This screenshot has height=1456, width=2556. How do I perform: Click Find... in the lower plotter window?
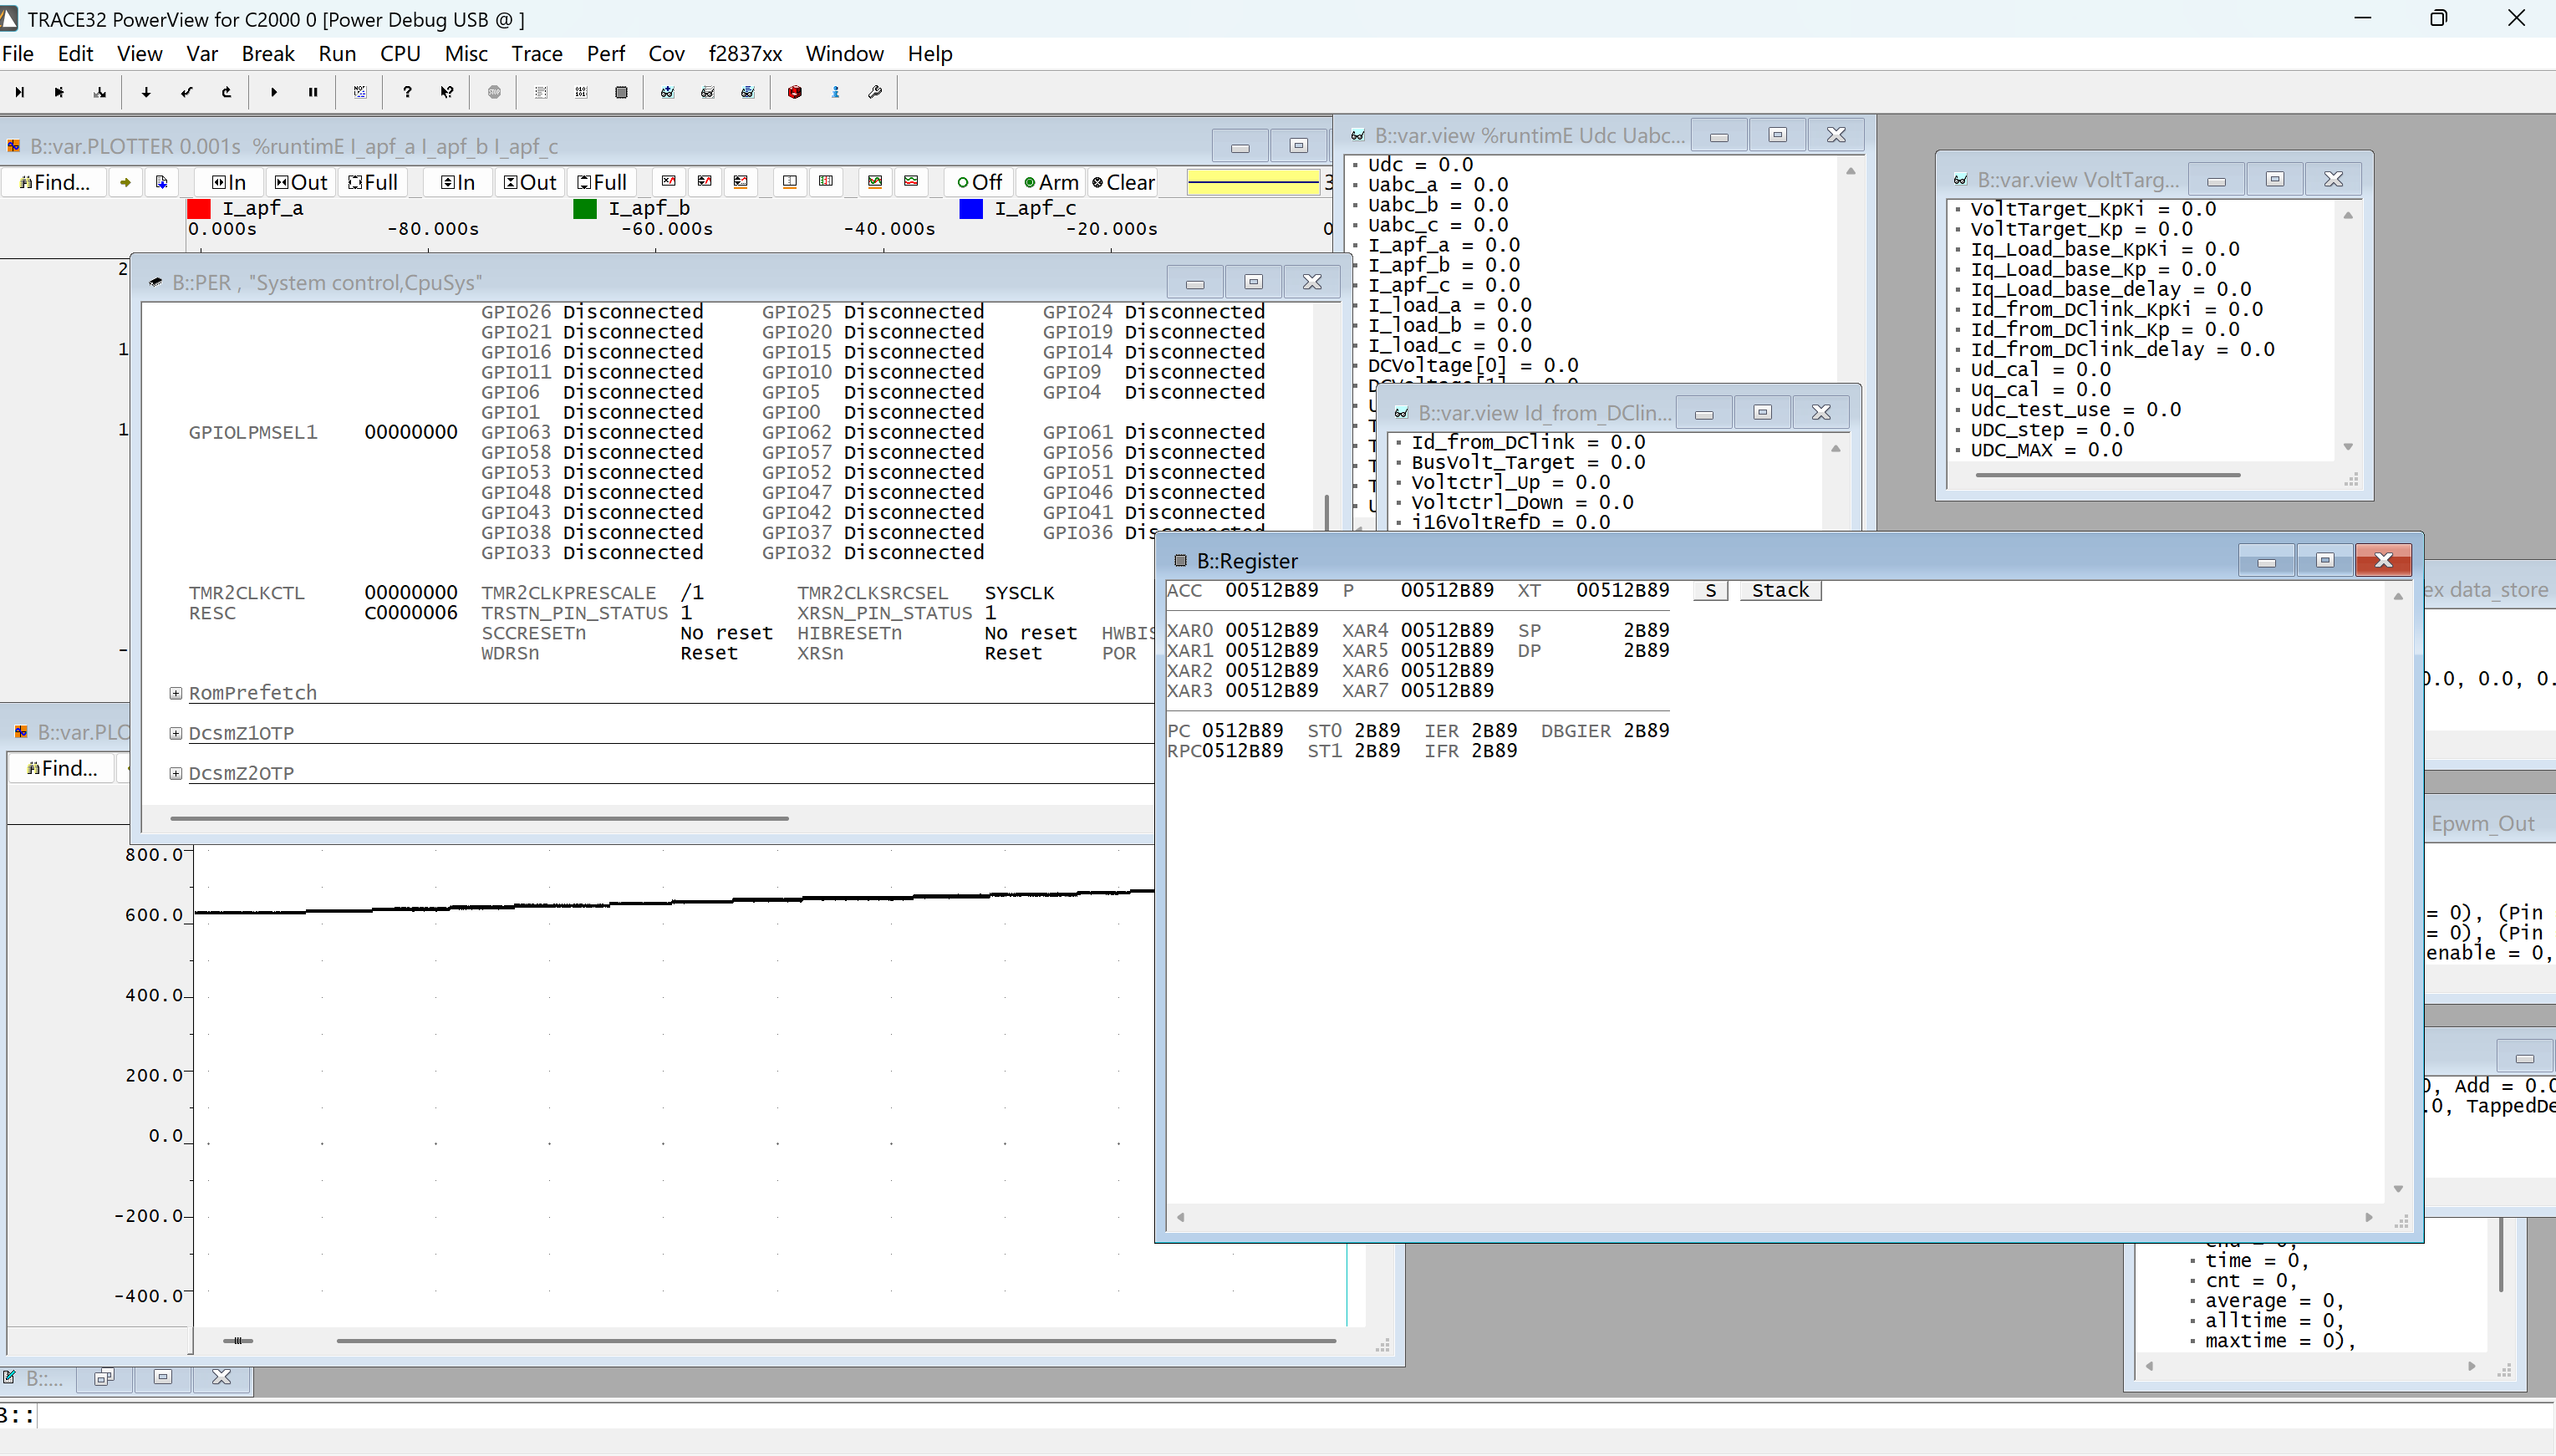coord(62,768)
